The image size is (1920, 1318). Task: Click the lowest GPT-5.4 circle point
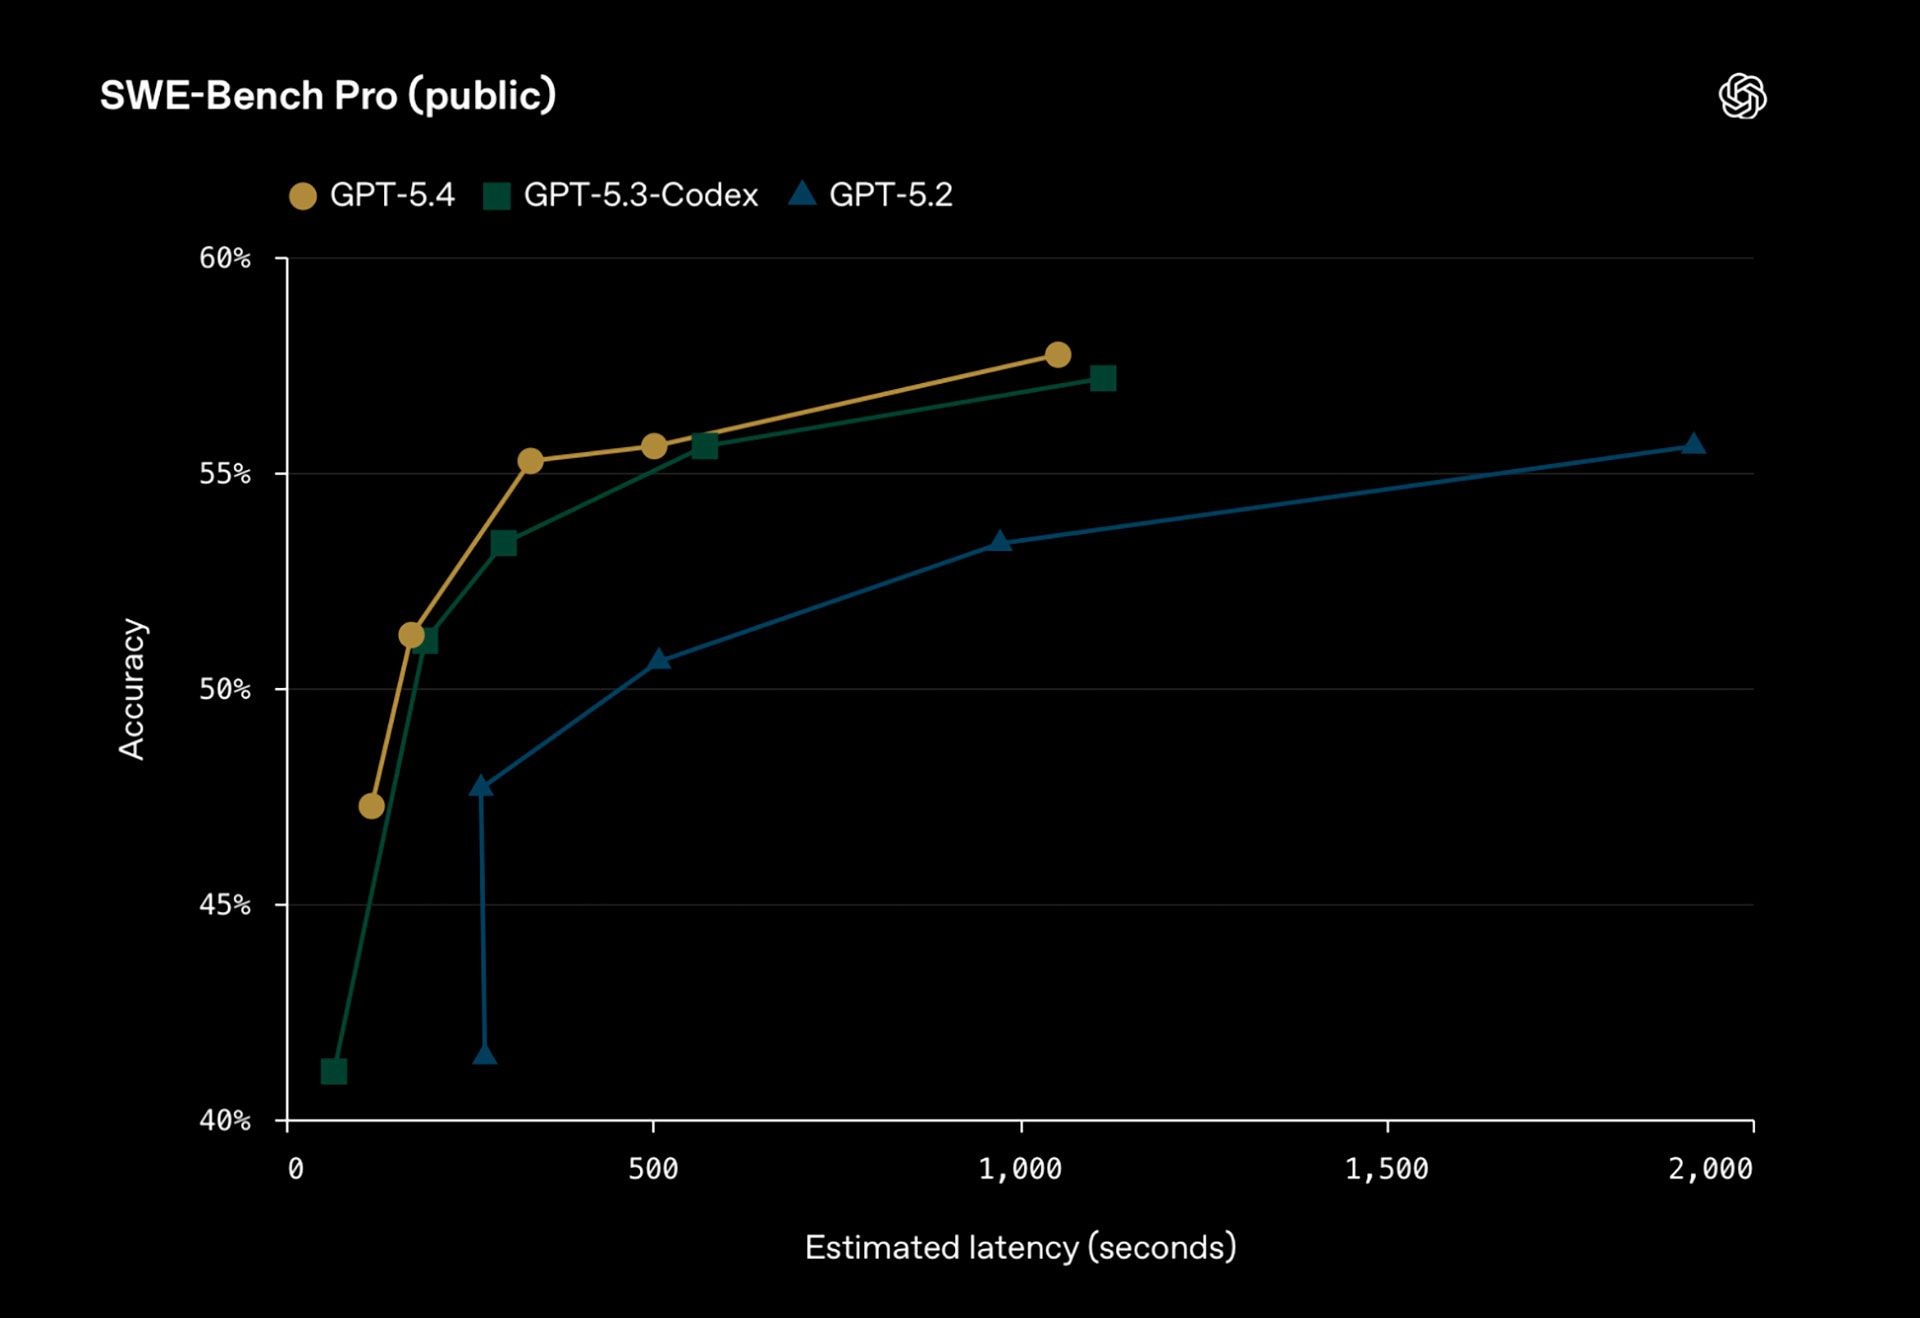click(x=371, y=806)
